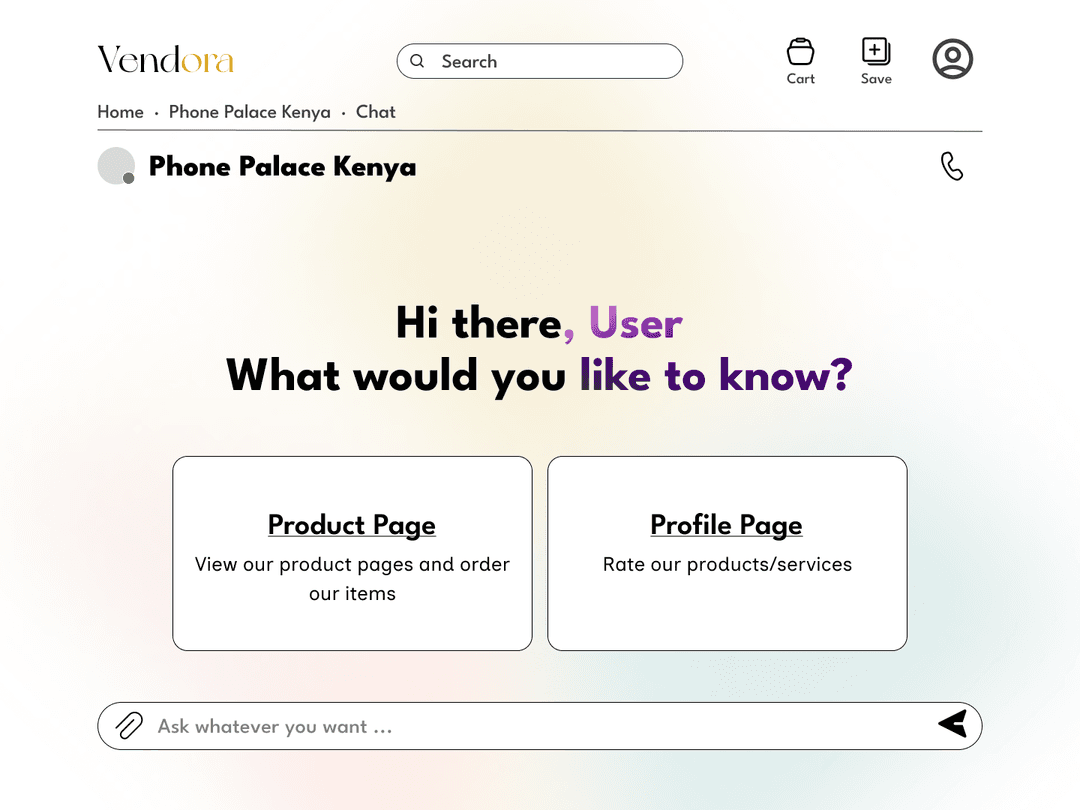Focus the Search input field
The height and width of the screenshot is (810, 1080).
[540, 61]
